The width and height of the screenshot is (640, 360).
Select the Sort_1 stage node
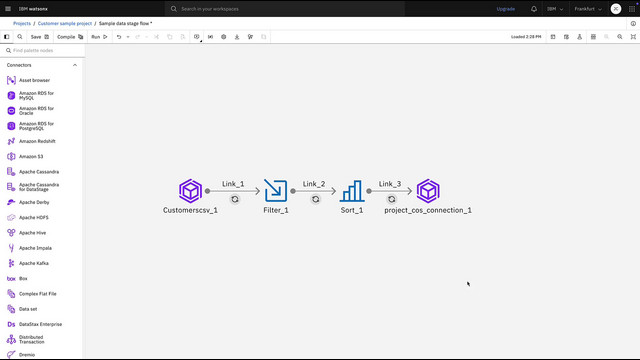[x=352, y=191]
